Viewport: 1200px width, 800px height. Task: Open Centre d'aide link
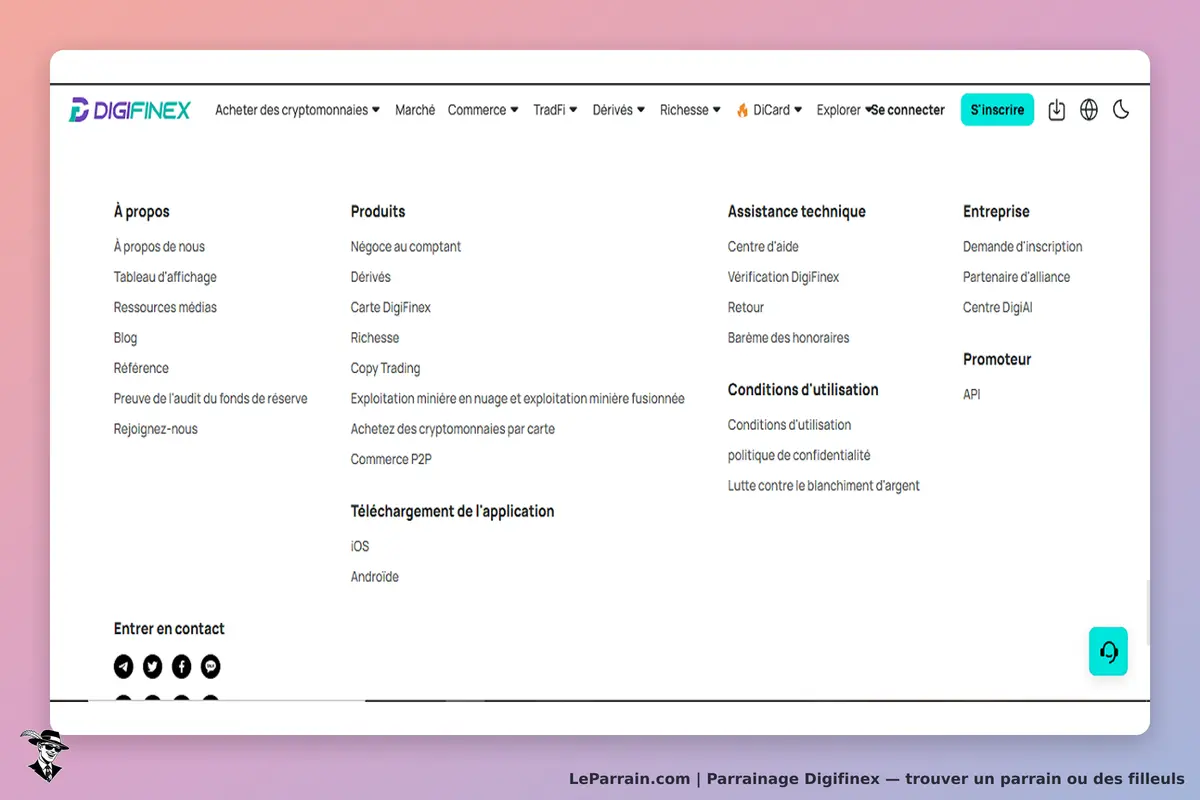[763, 247]
